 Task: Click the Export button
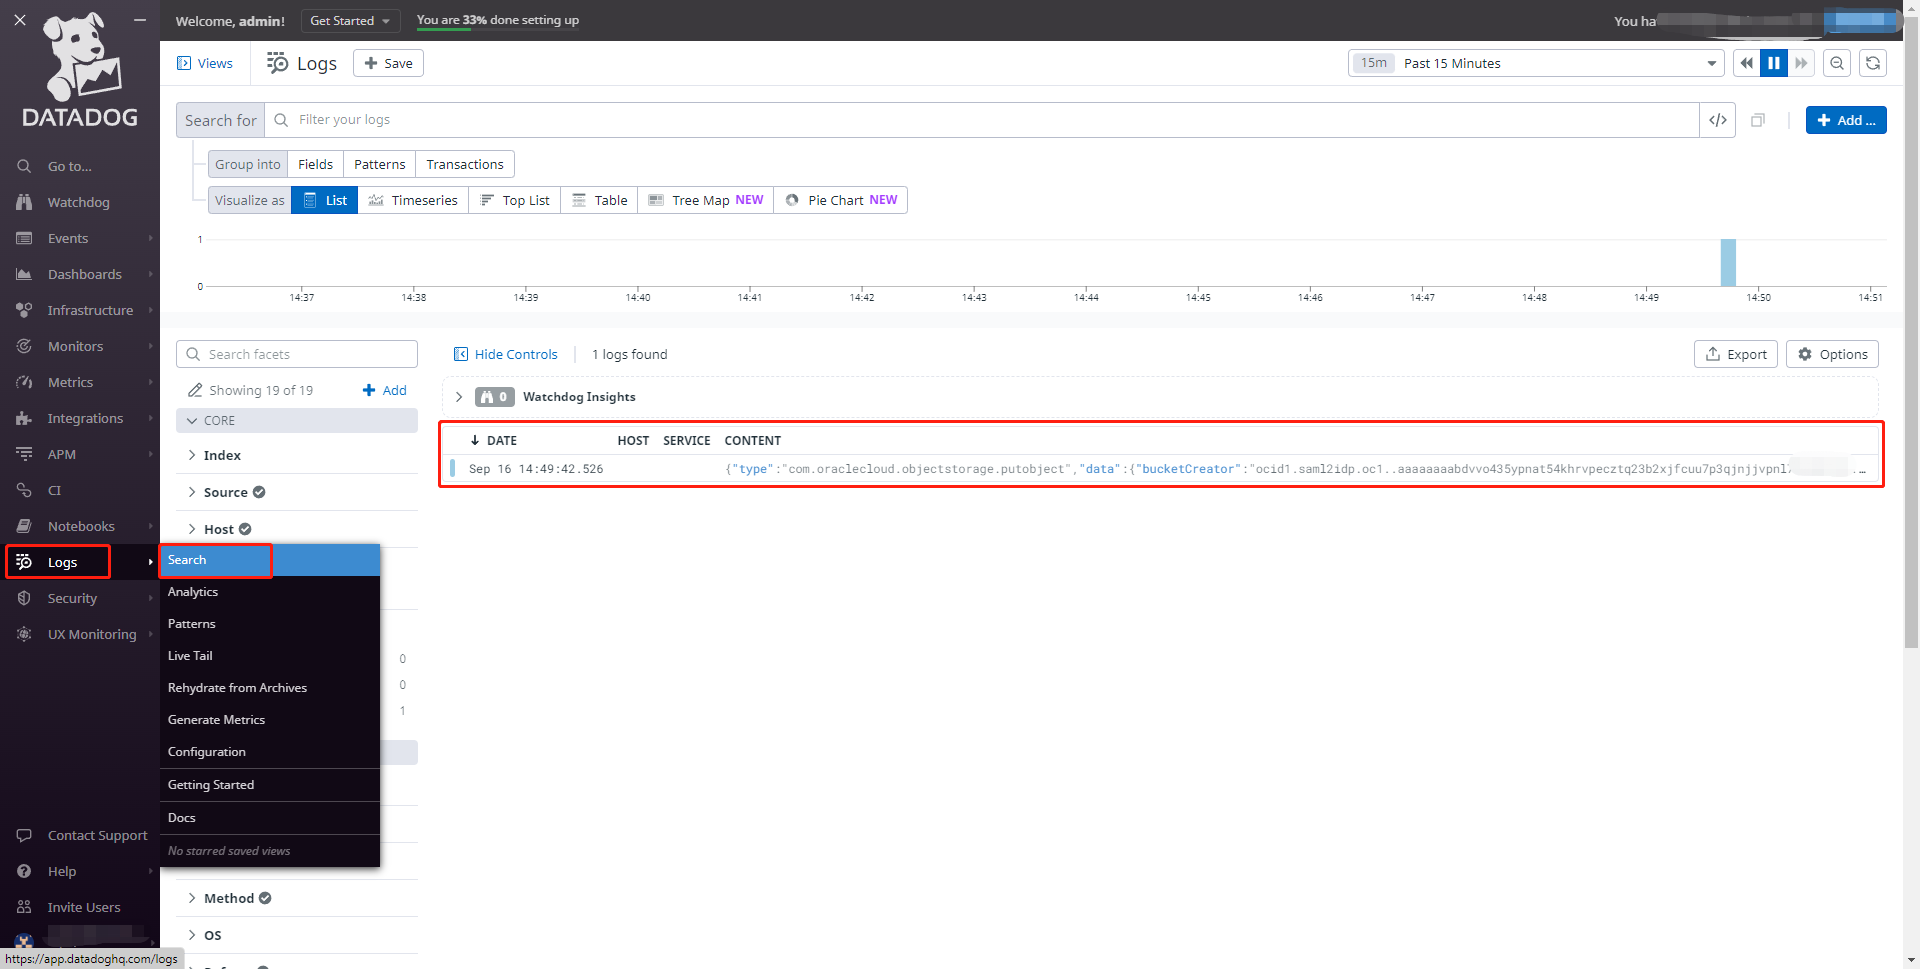click(1735, 354)
